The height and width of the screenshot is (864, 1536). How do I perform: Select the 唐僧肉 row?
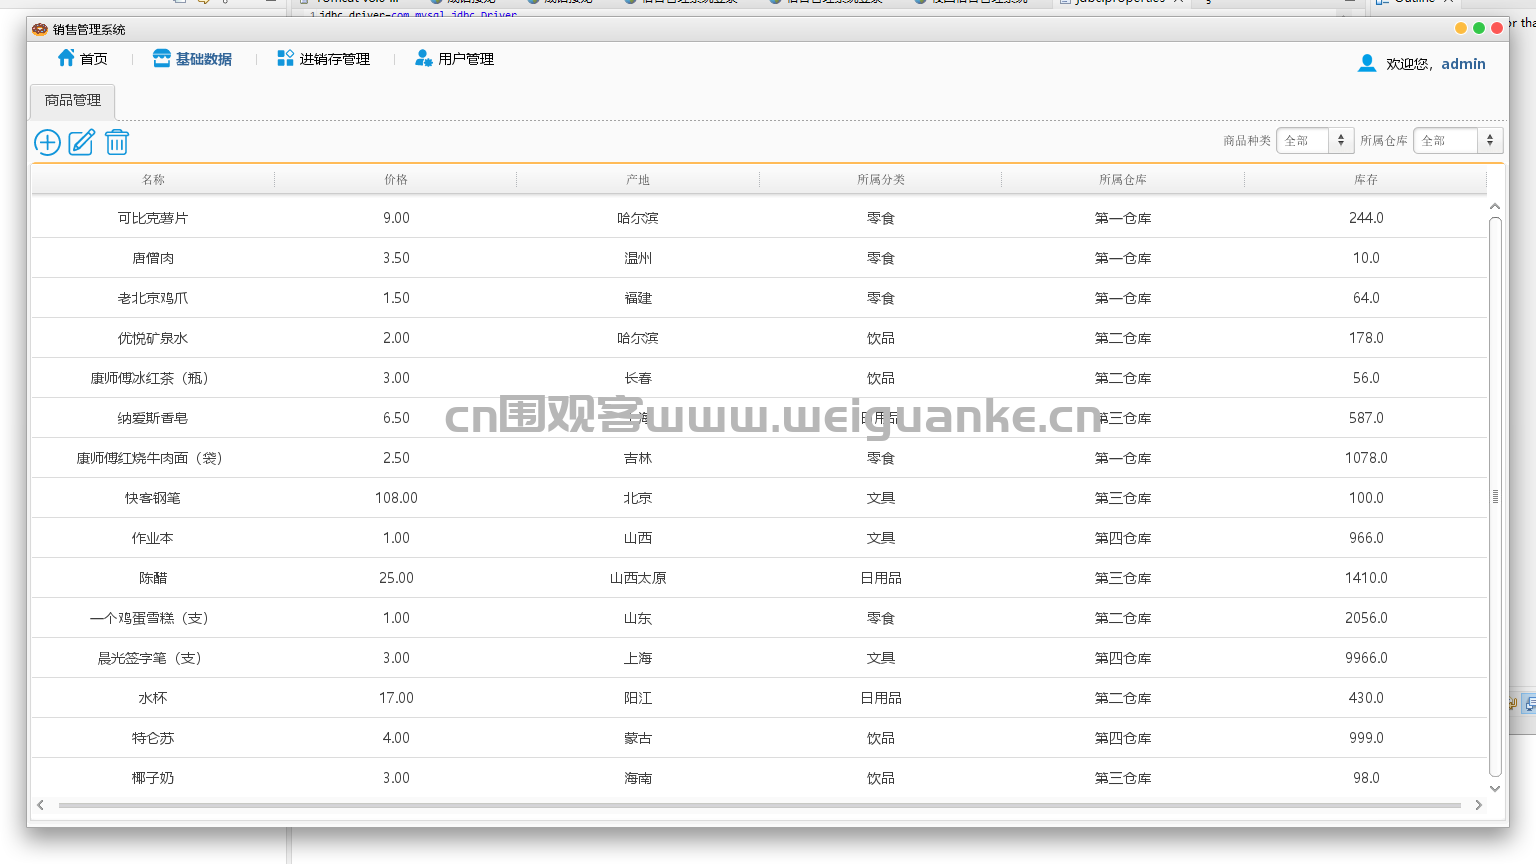[759, 258]
